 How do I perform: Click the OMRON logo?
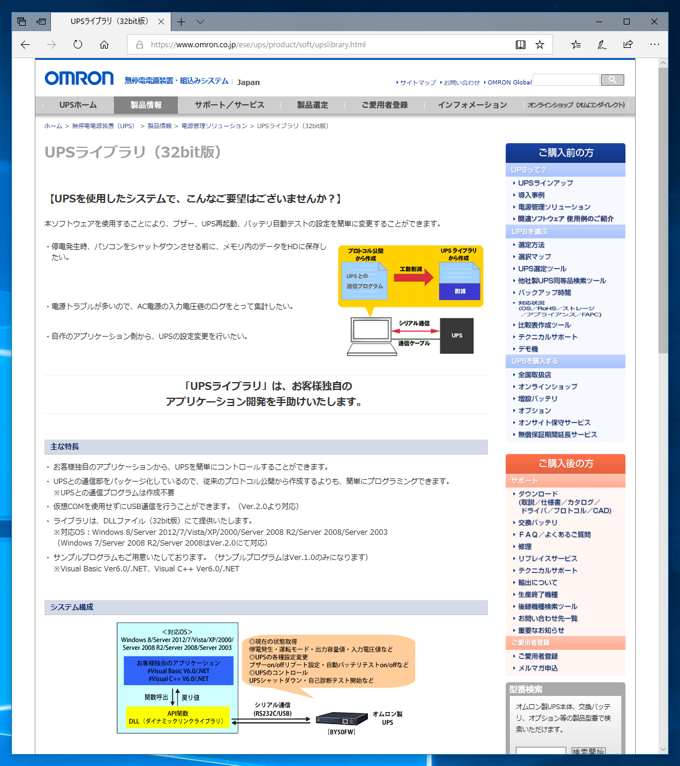[x=79, y=78]
